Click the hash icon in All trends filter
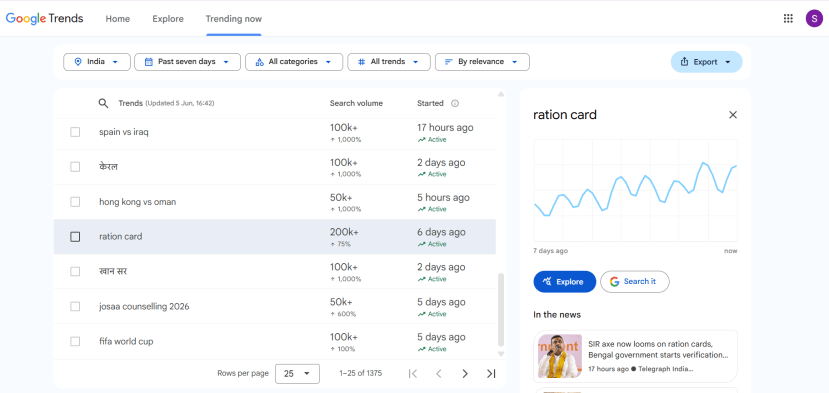The image size is (829, 393). 362,62
